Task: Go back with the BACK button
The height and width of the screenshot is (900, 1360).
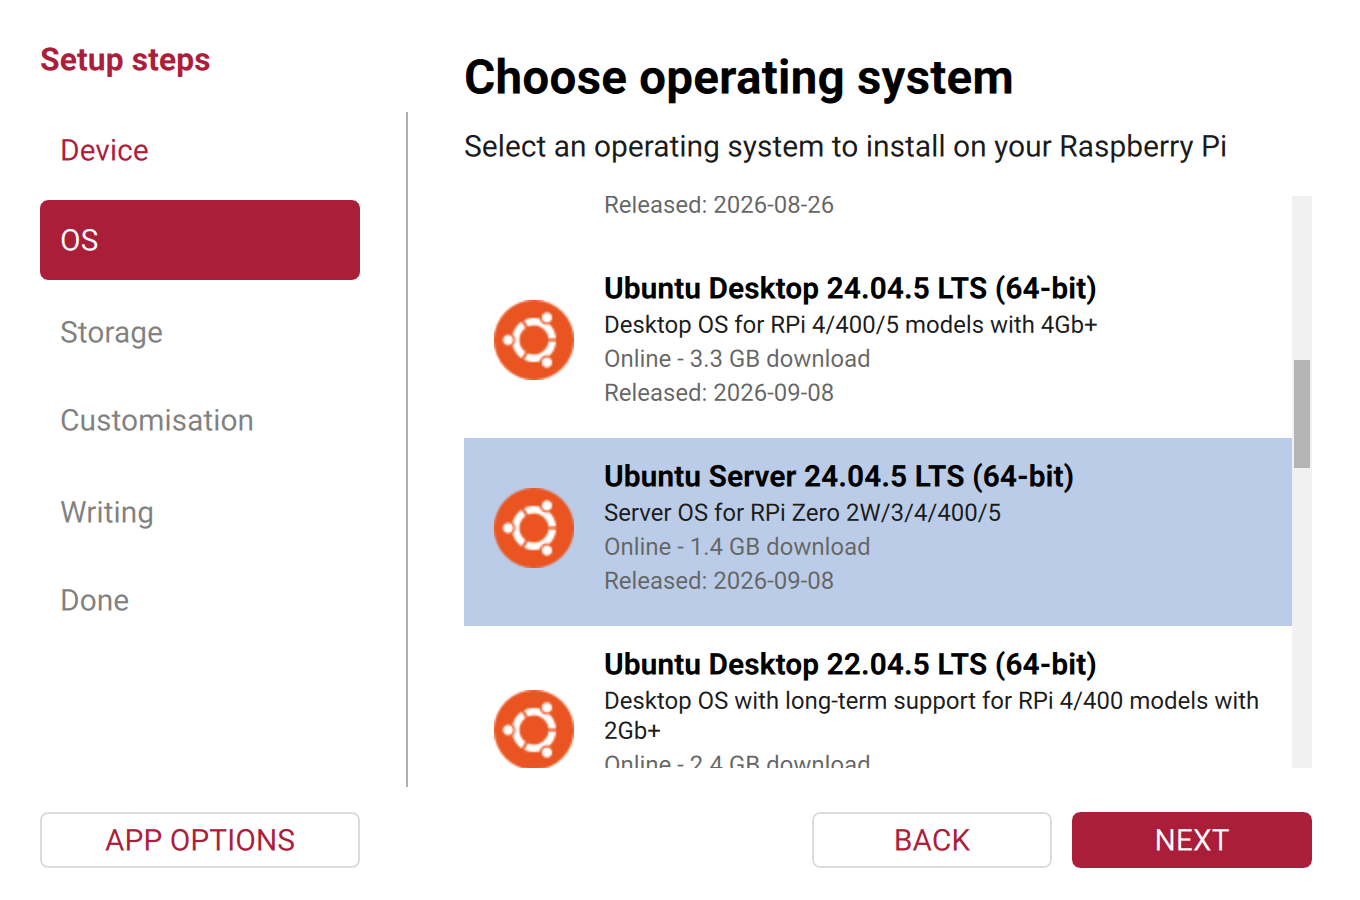Action: tap(932, 840)
